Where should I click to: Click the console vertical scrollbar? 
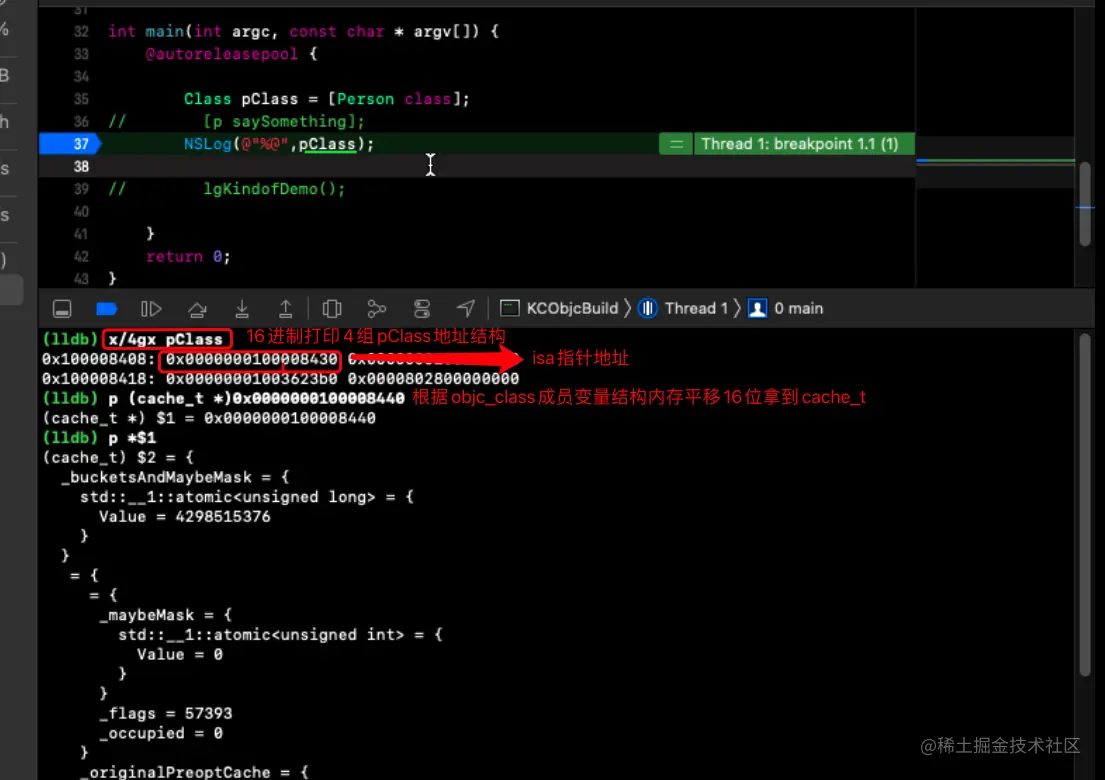tap(1085, 505)
